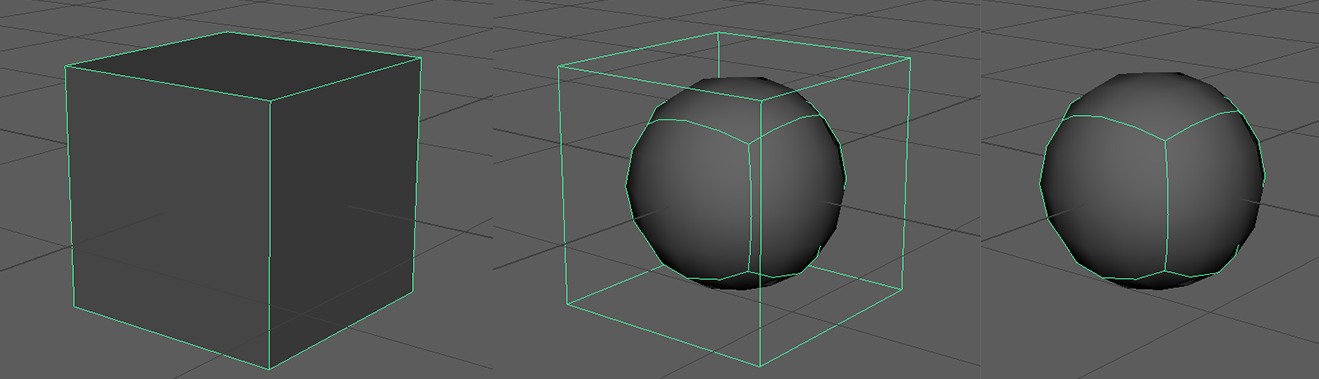Select the wireframe cage's bottom front corner
Viewport: 1319px width, 379px height.
coord(761,365)
